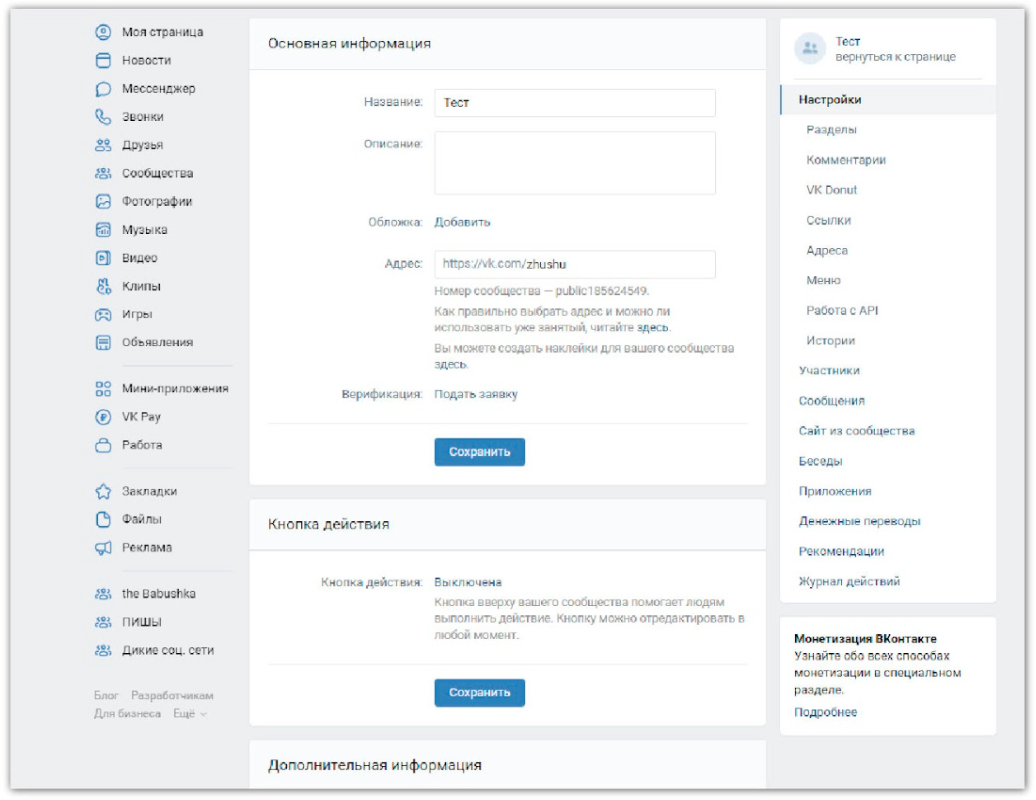Open Calls via the phone icon
The height and width of the screenshot is (800, 1036).
pyautogui.click(x=102, y=117)
